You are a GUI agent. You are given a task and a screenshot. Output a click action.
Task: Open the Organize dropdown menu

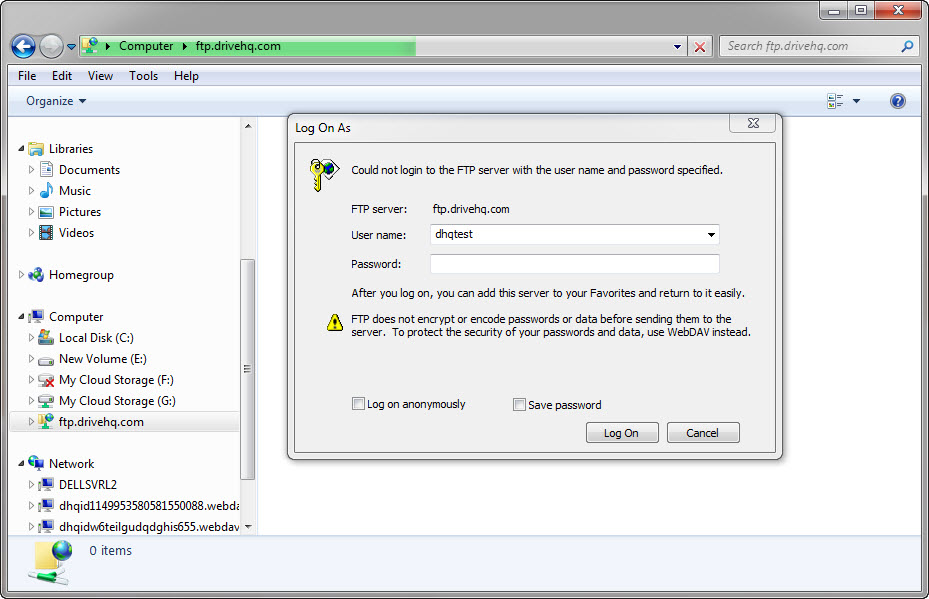pyautogui.click(x=56, y=101)
